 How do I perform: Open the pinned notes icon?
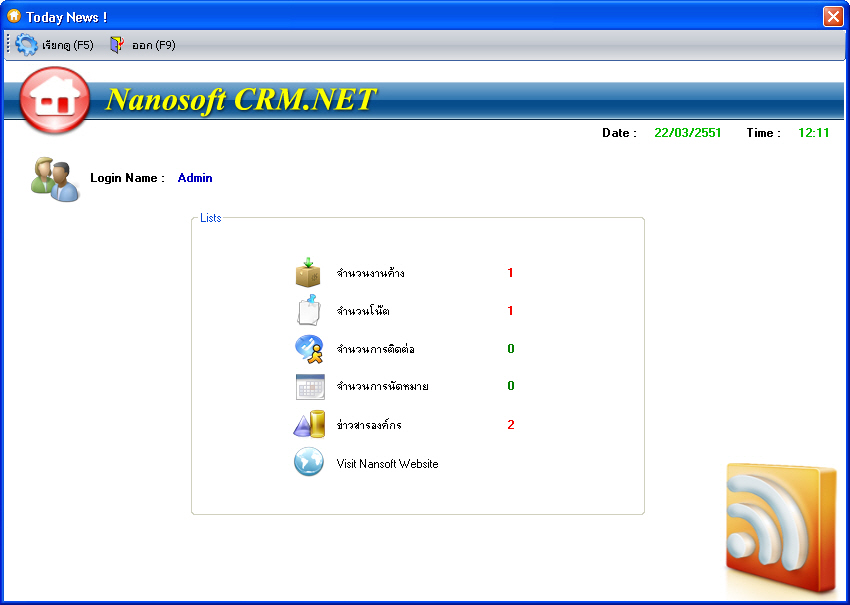(309, 310)
